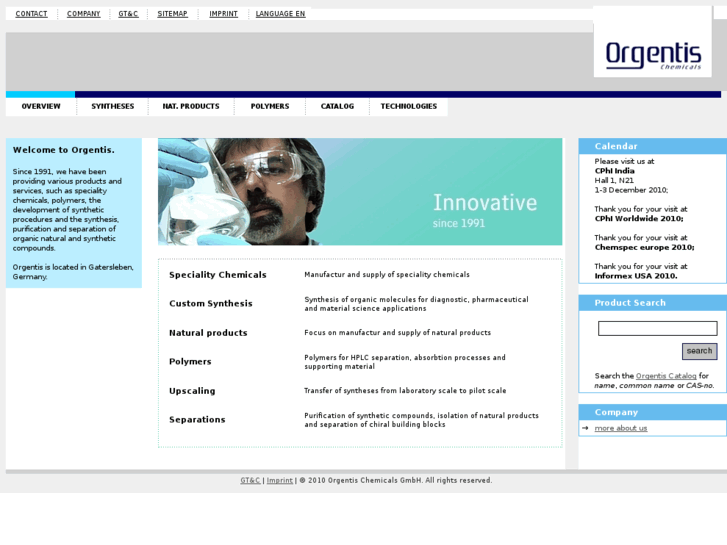This screenshot has width=727, height=545.
Task: Click the '1-3 December 2010' date text
Action: click(x=631, y=190)
